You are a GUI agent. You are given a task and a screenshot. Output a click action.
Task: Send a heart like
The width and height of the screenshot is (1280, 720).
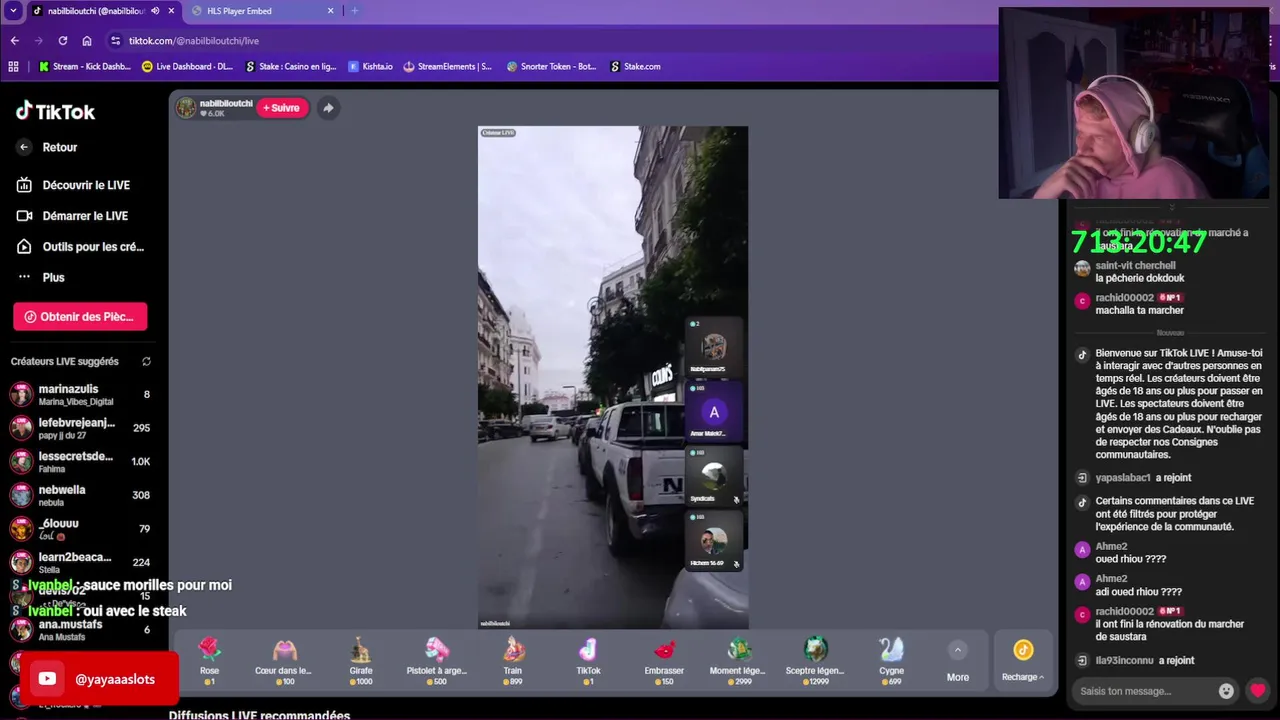pyautogui.click(x=1258, y=691)
